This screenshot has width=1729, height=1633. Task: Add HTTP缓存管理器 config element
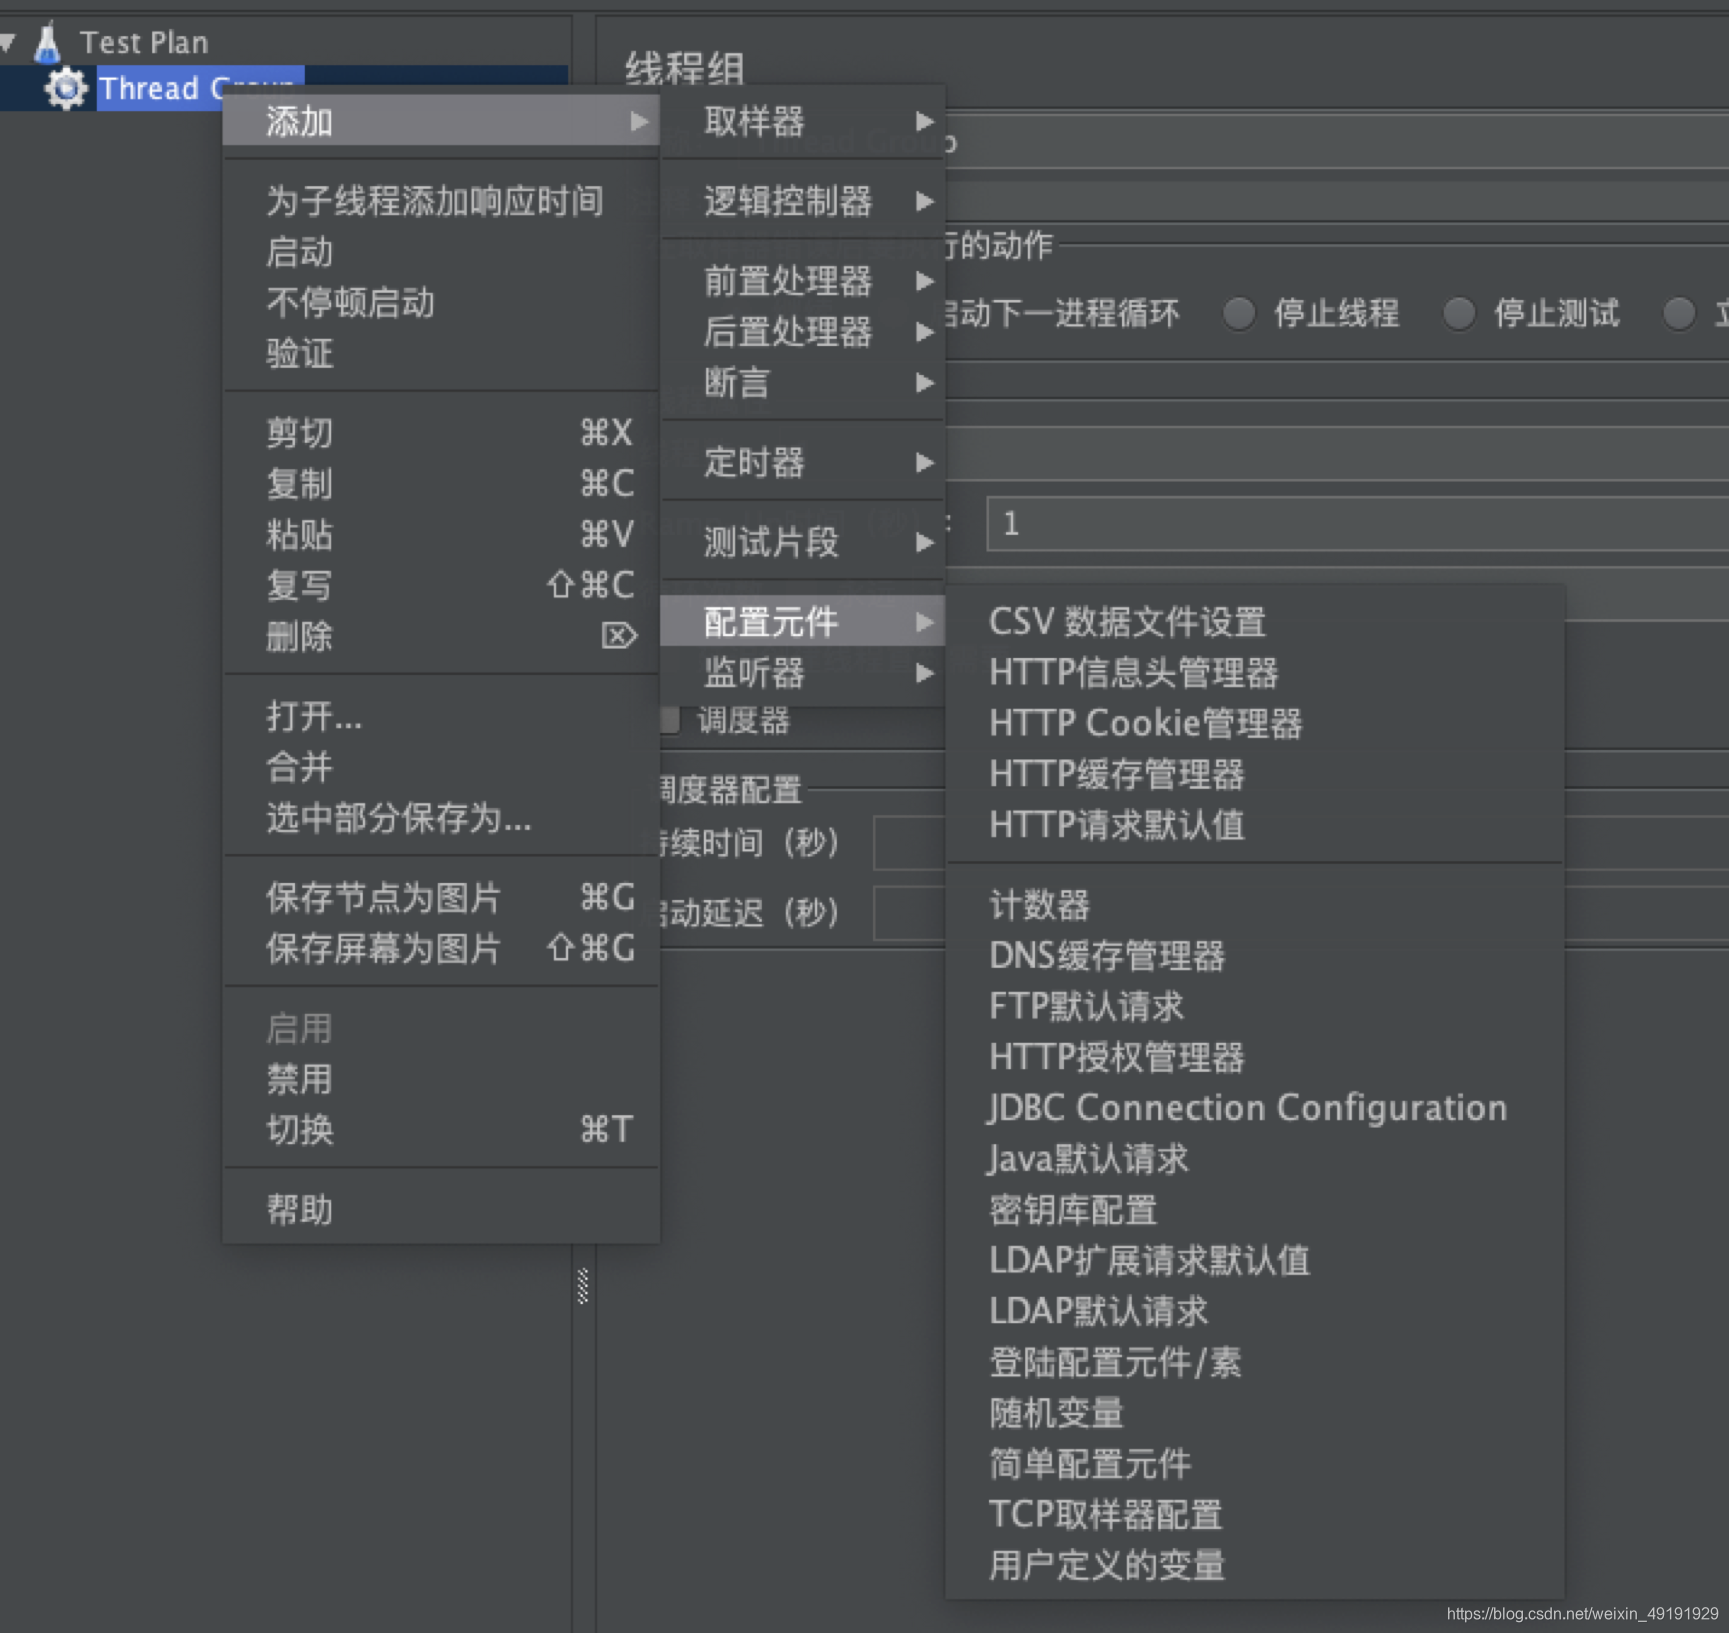click(x=1255, y=774)
